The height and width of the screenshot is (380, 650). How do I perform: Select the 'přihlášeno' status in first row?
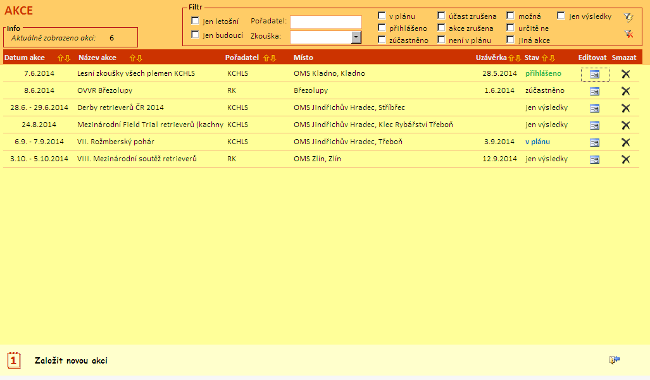[x=543, y=73]
